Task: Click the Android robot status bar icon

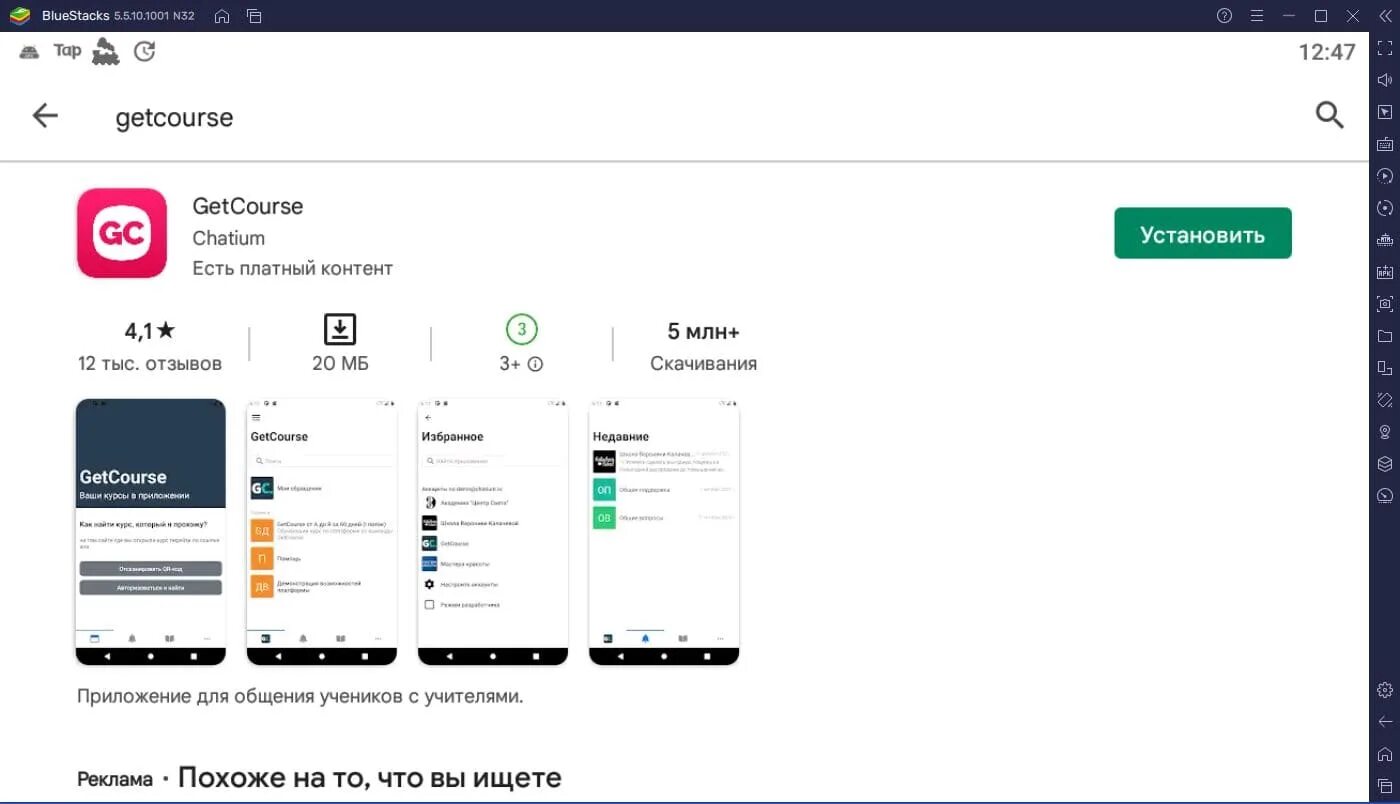Action: (29, 52)
